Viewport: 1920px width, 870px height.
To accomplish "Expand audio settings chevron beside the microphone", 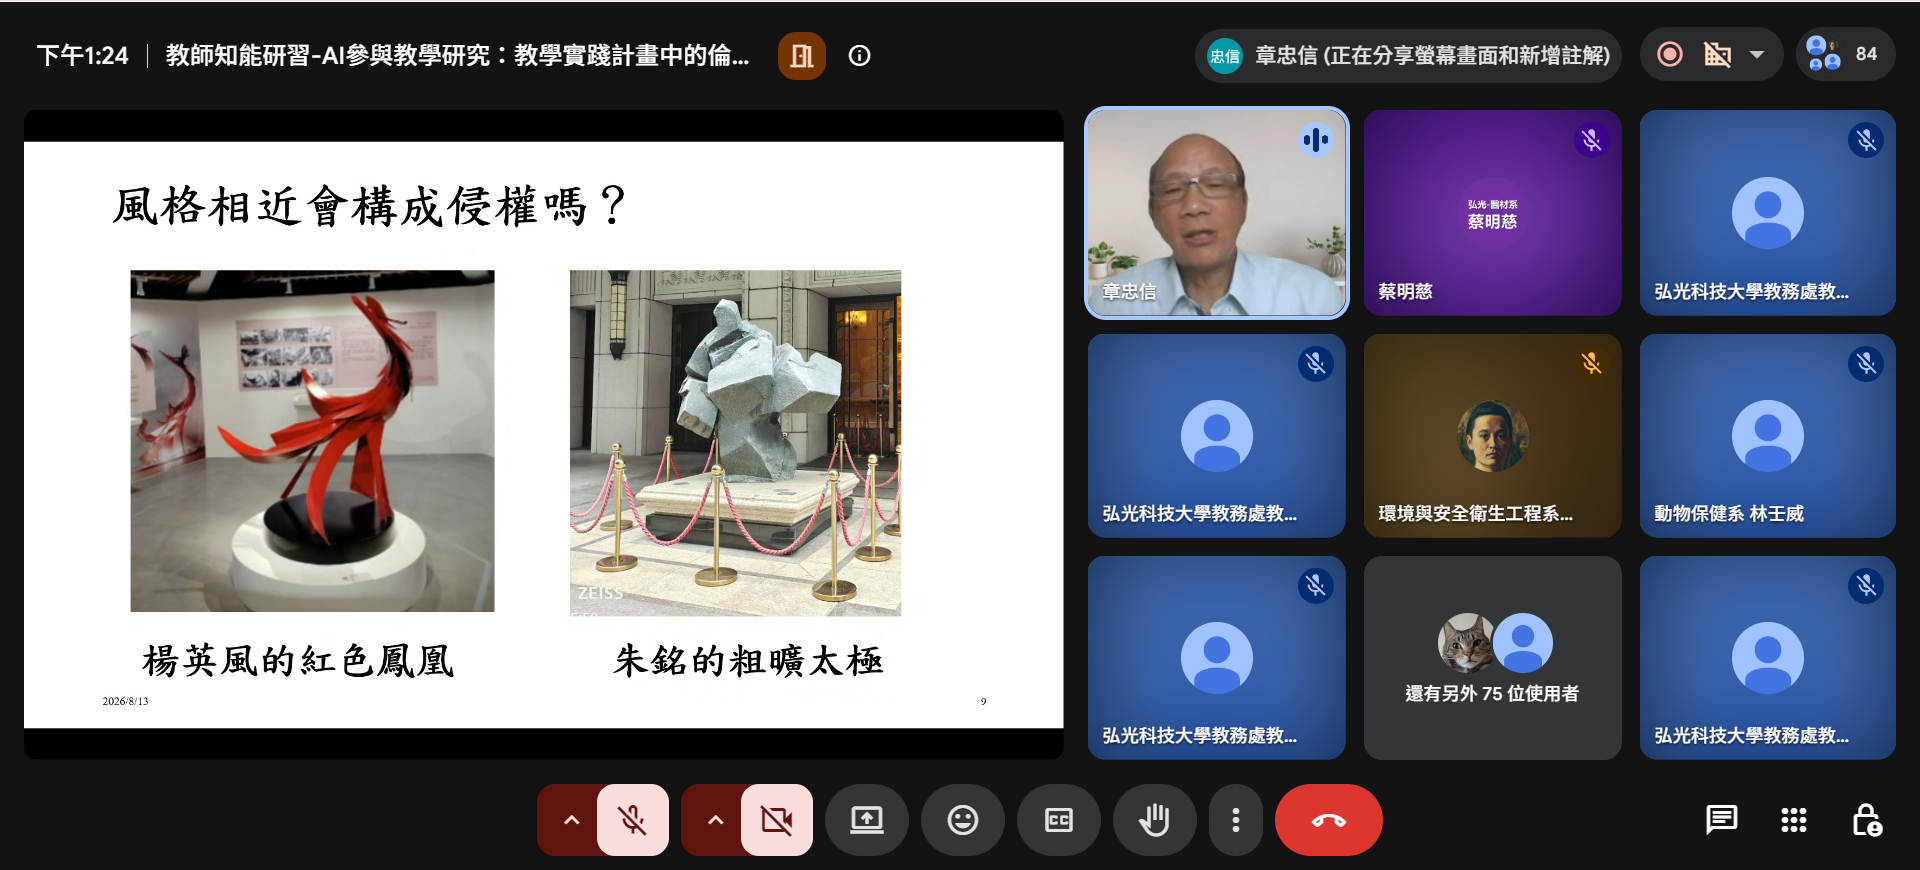I will pos(571,821).
